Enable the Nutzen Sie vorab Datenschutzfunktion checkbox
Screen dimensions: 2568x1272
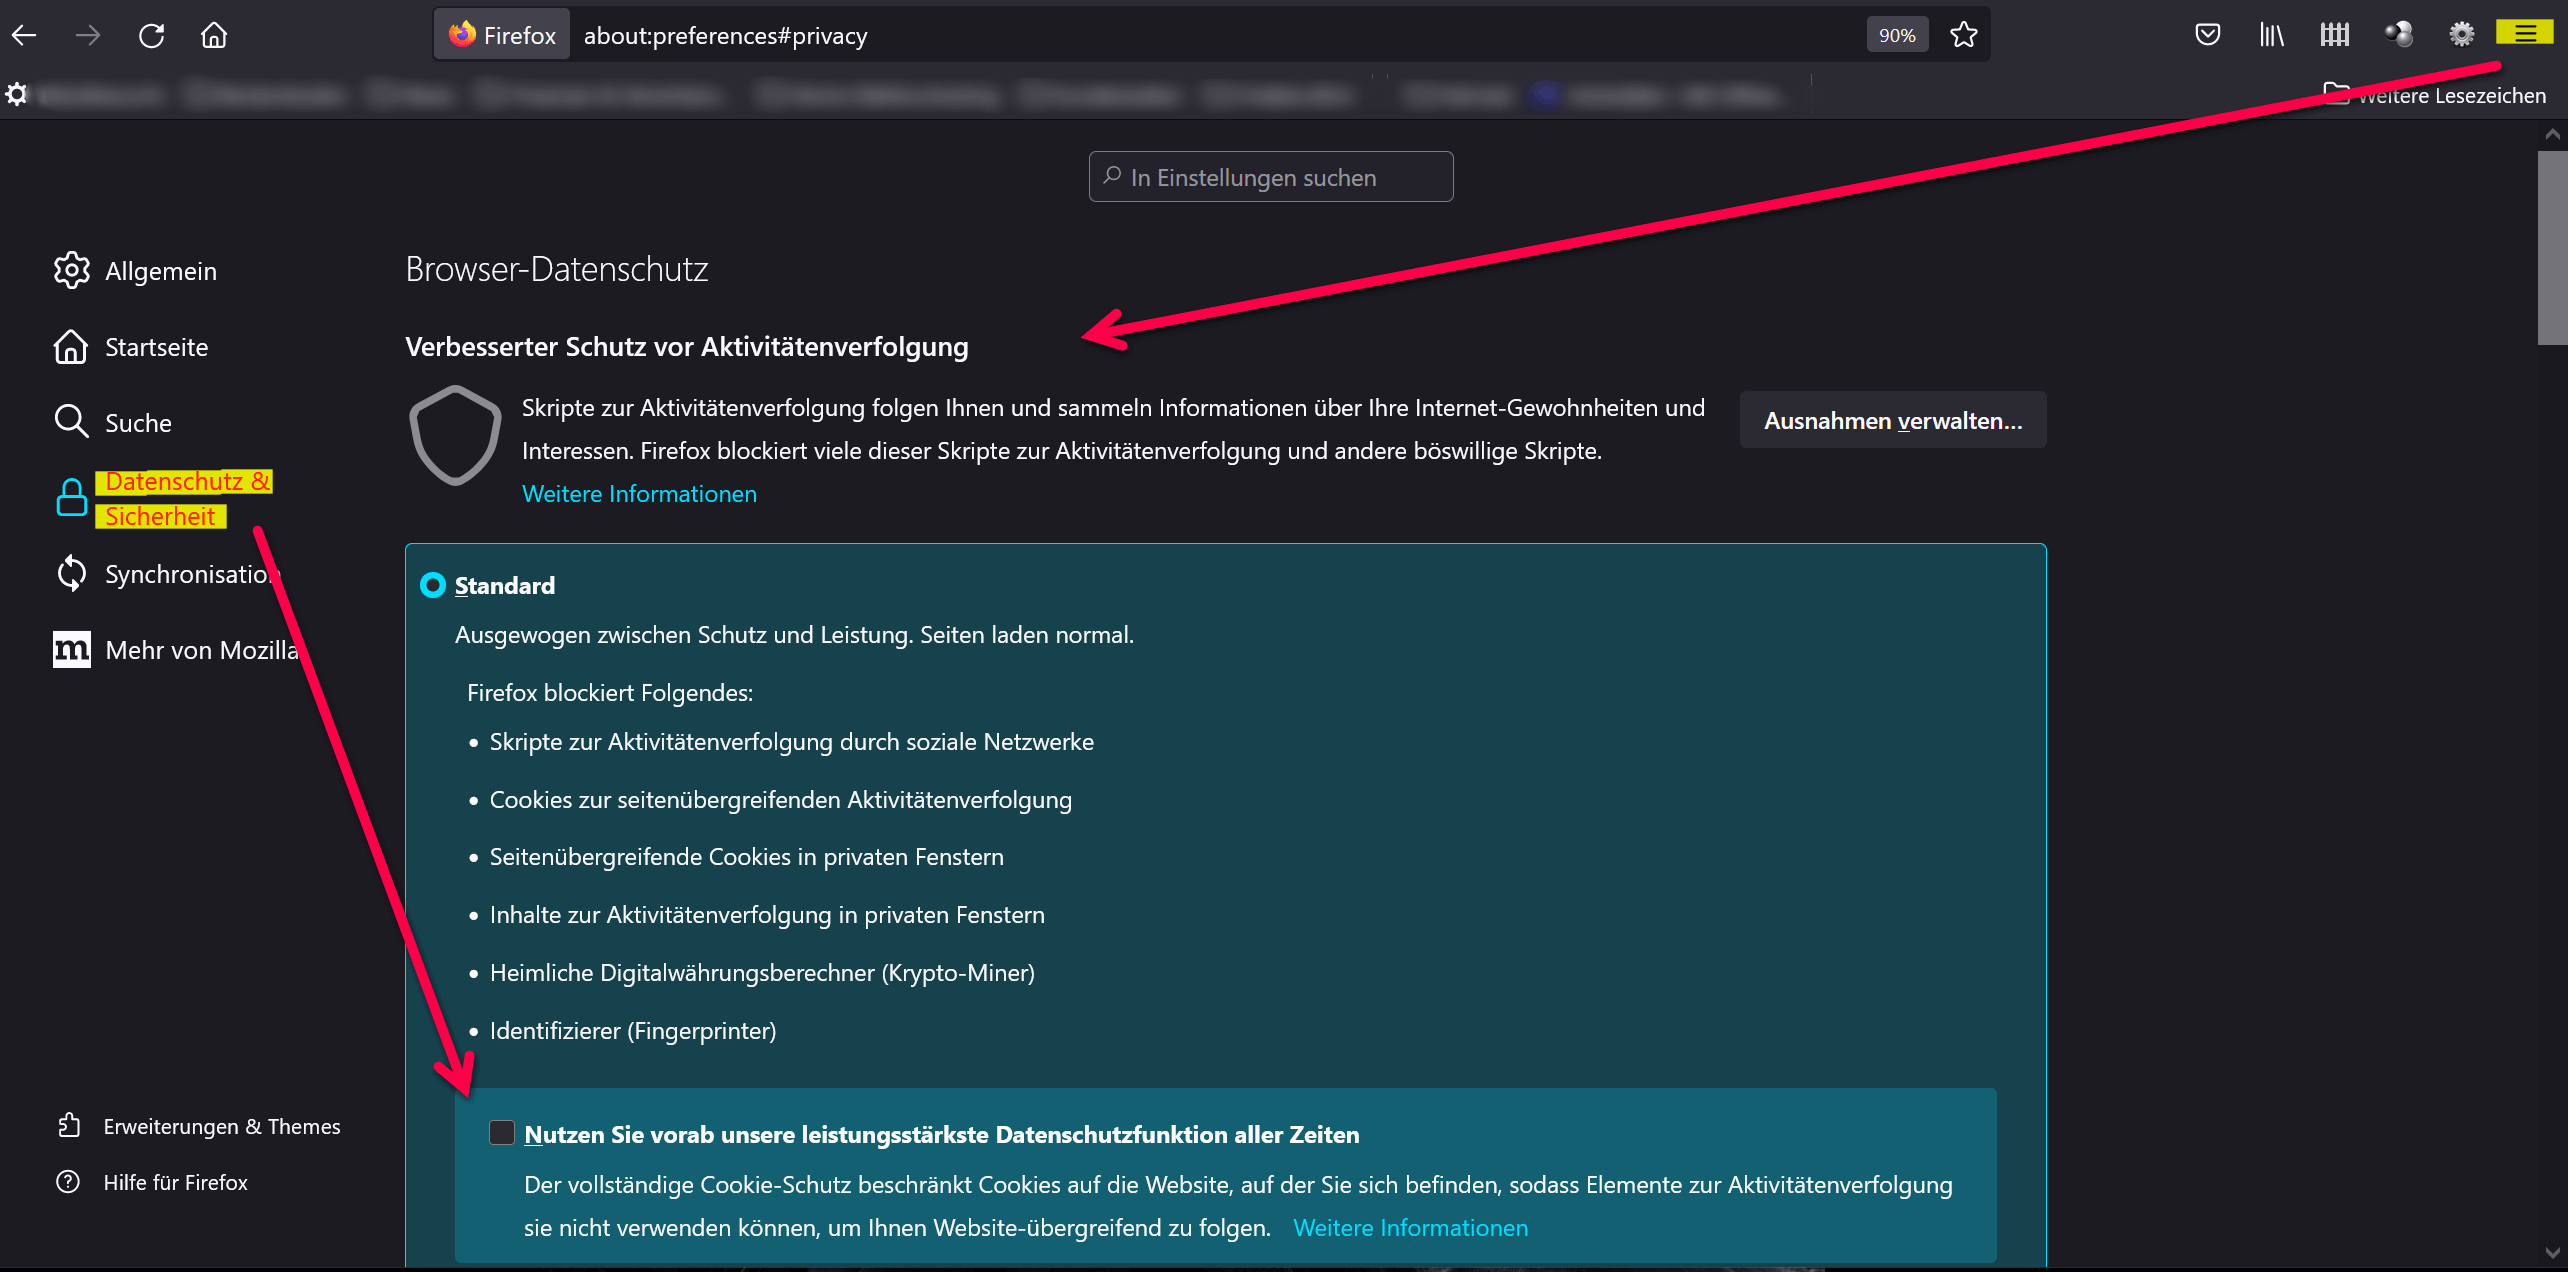pyautogui.click(x=502, y=1133)
